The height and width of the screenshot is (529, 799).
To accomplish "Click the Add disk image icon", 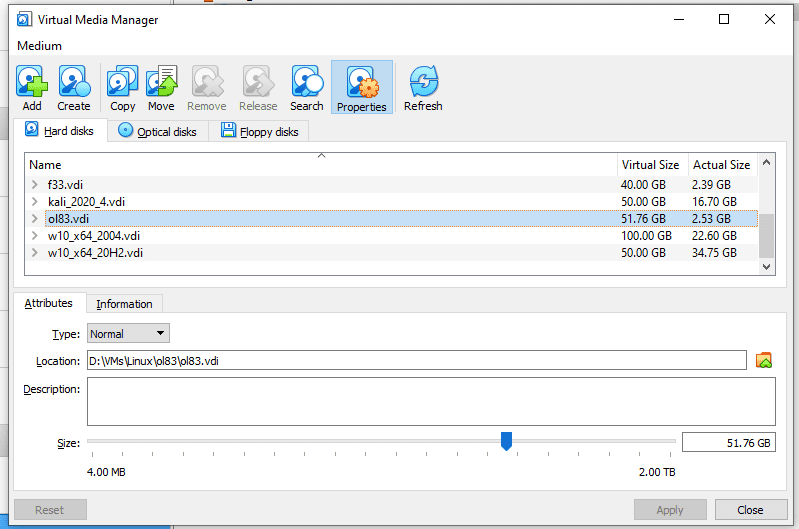I will [x=32, y=86].
